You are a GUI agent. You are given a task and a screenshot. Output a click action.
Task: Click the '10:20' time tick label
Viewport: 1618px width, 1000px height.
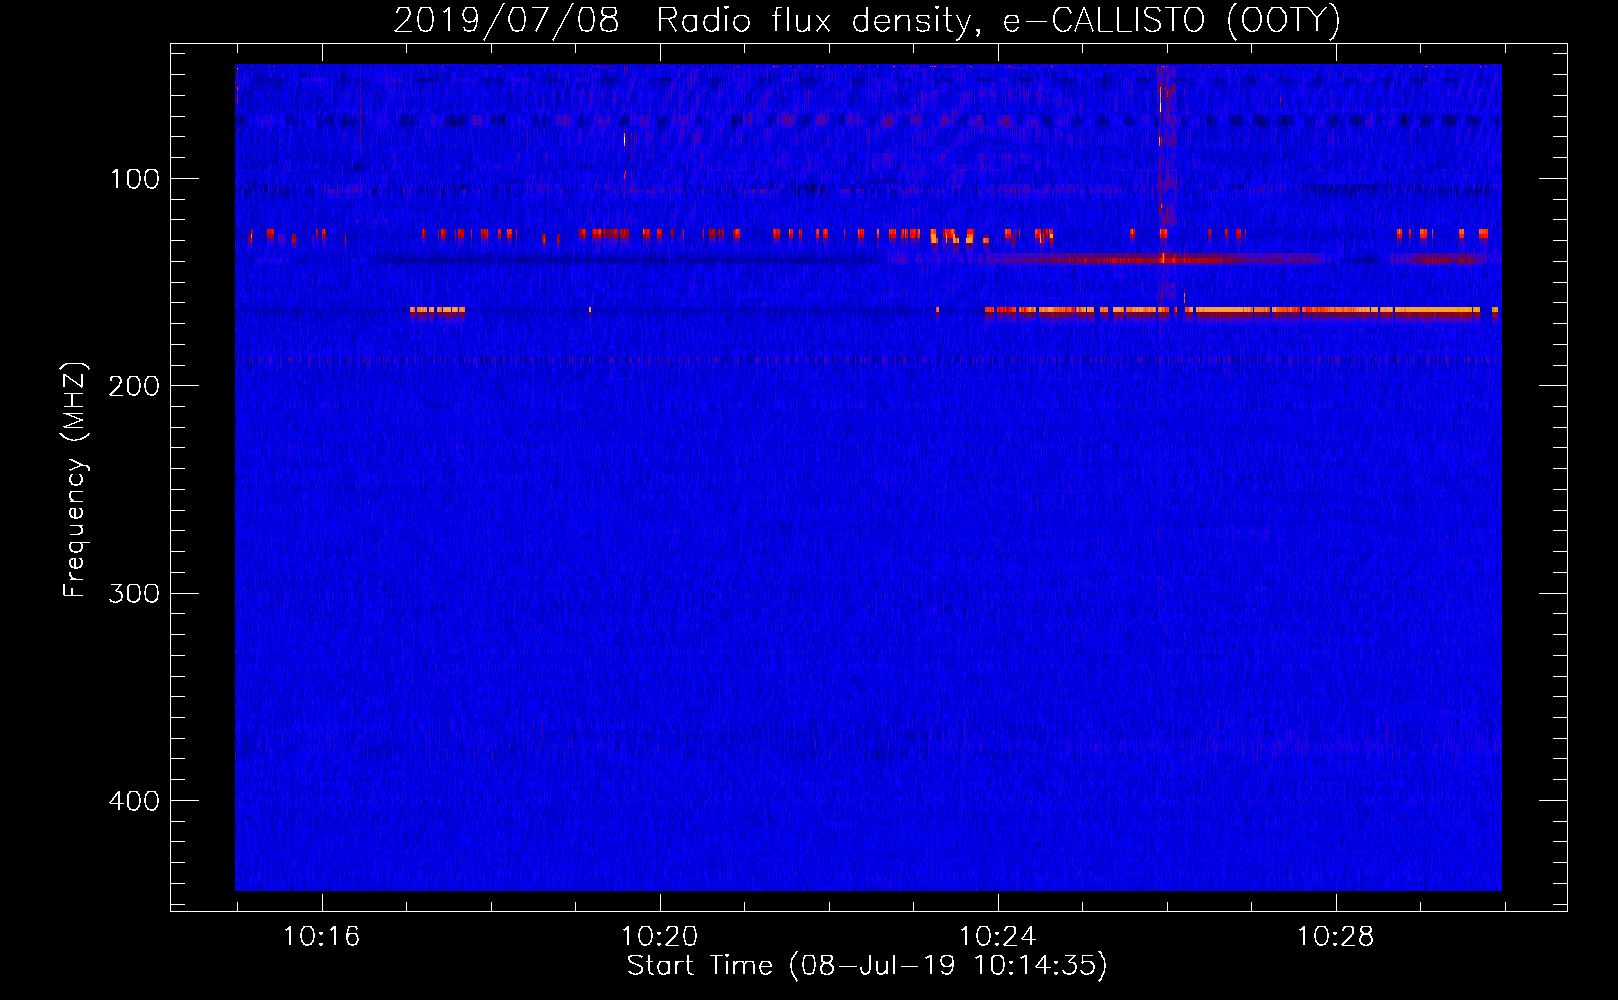pyautogui.click(x=659, y=936)
